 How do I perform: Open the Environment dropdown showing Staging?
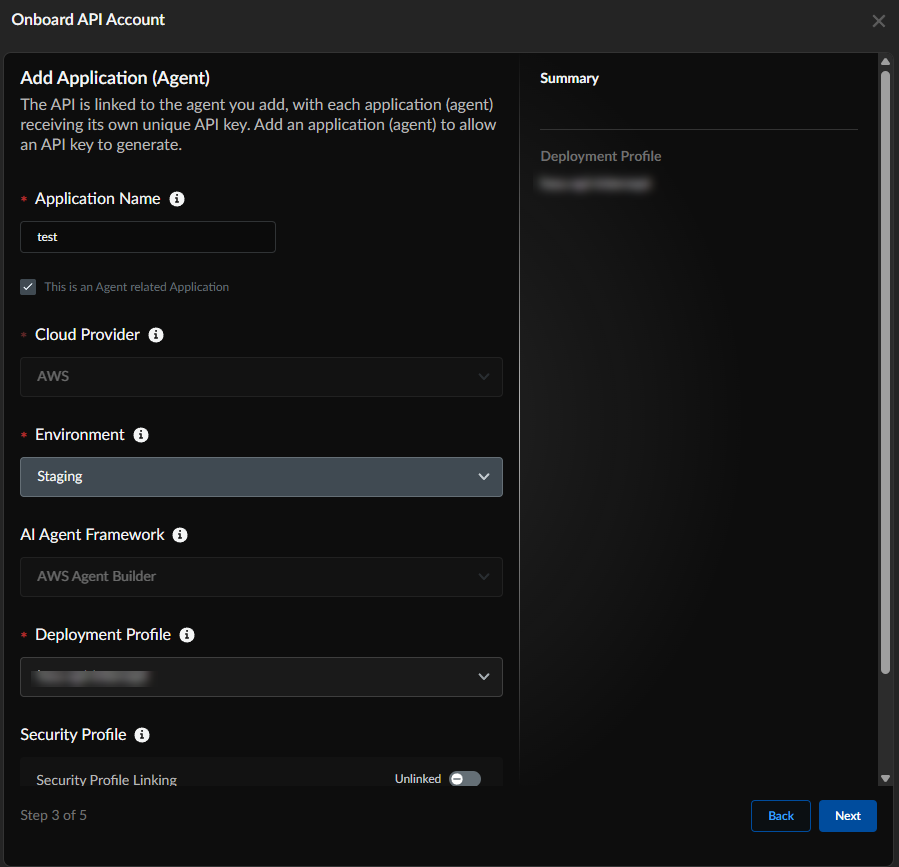[261, 477]
